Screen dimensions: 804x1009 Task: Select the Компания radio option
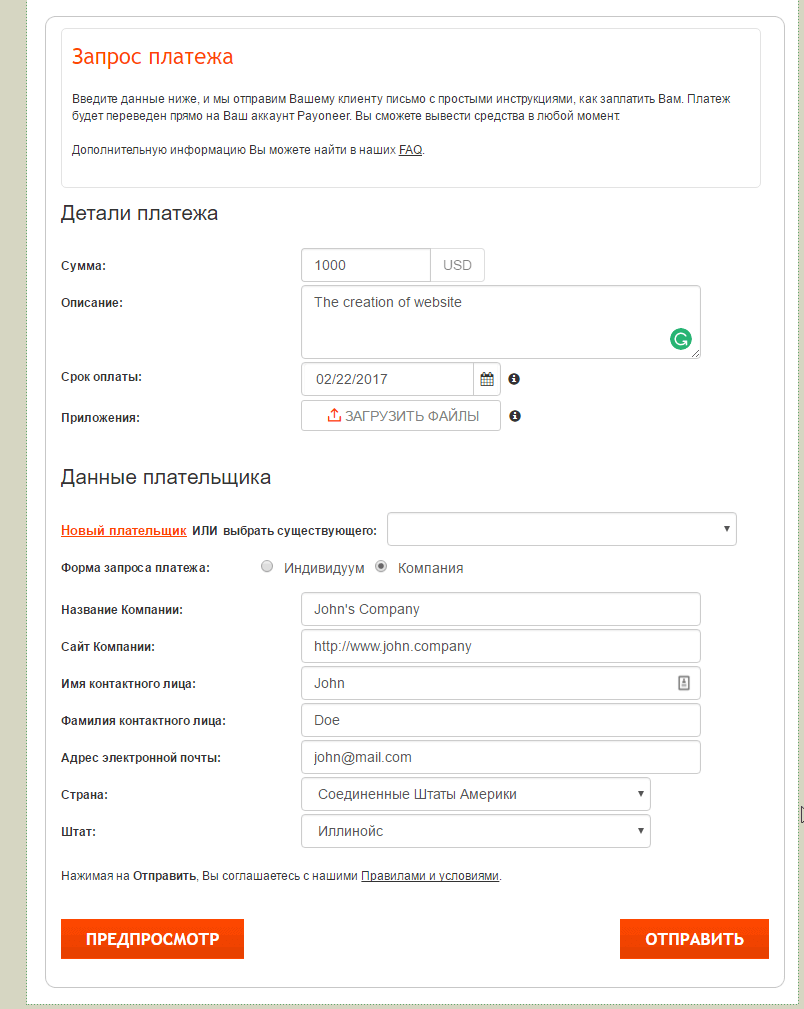(x=381, y=566)
